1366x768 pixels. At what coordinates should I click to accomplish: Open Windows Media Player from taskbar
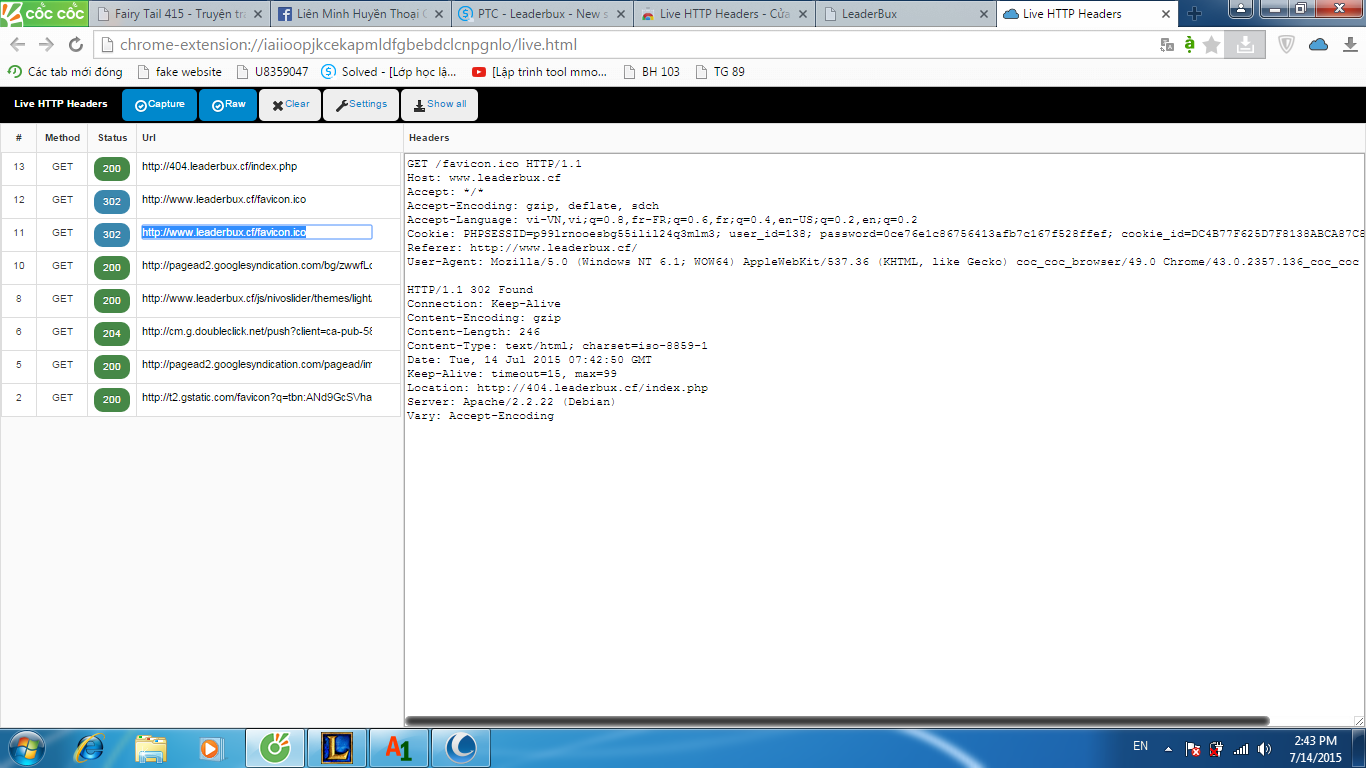(x=210, y=748)
